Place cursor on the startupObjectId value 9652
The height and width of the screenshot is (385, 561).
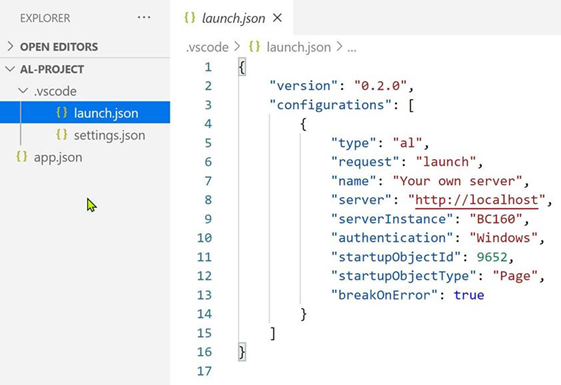[x=492, y=257]
